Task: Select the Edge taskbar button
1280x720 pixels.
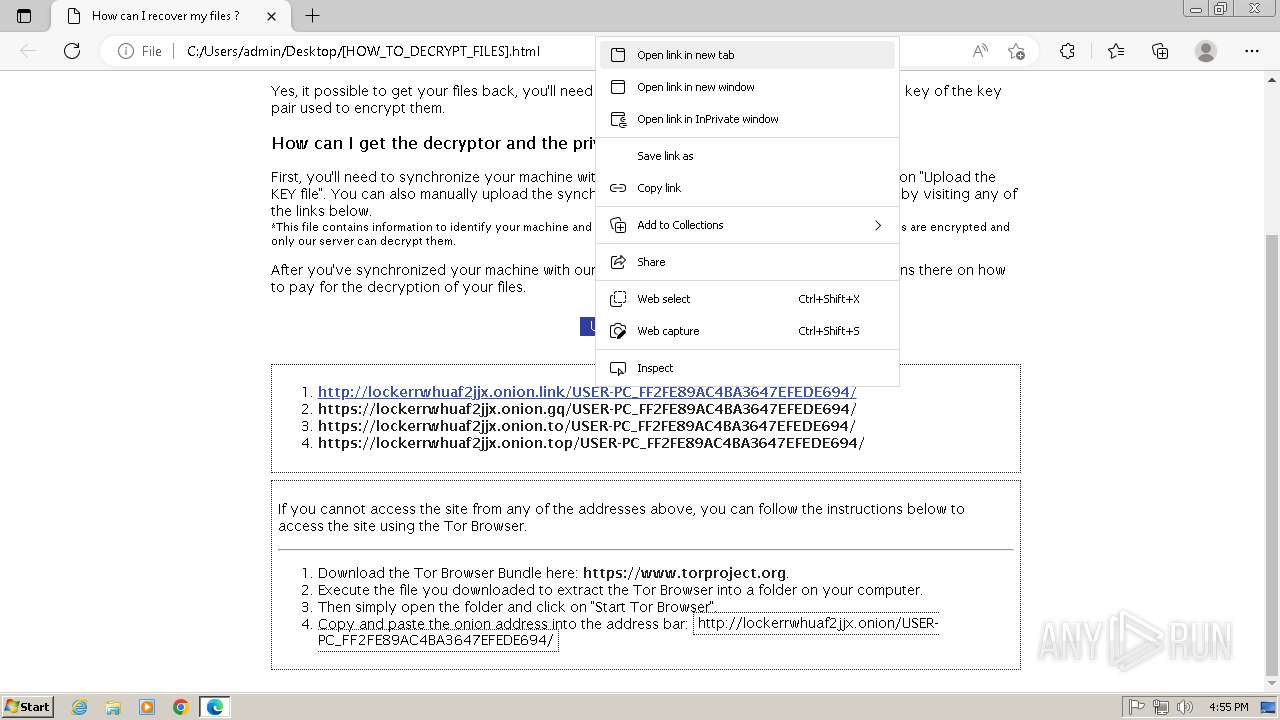Action: (x=215, y=707)
